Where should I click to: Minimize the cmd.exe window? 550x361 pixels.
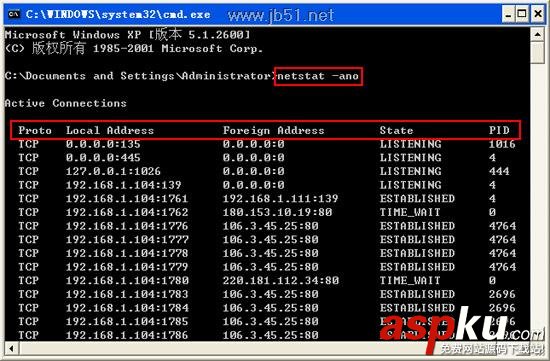click(508, 14)
